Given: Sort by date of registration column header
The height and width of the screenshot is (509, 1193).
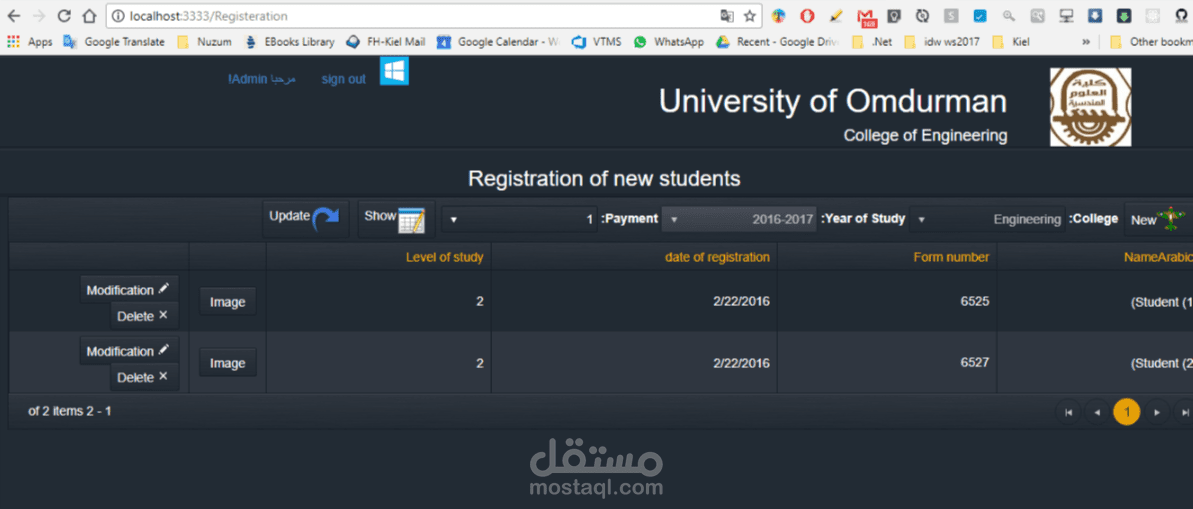Looking at the screenshot, I should pos(717,257).
